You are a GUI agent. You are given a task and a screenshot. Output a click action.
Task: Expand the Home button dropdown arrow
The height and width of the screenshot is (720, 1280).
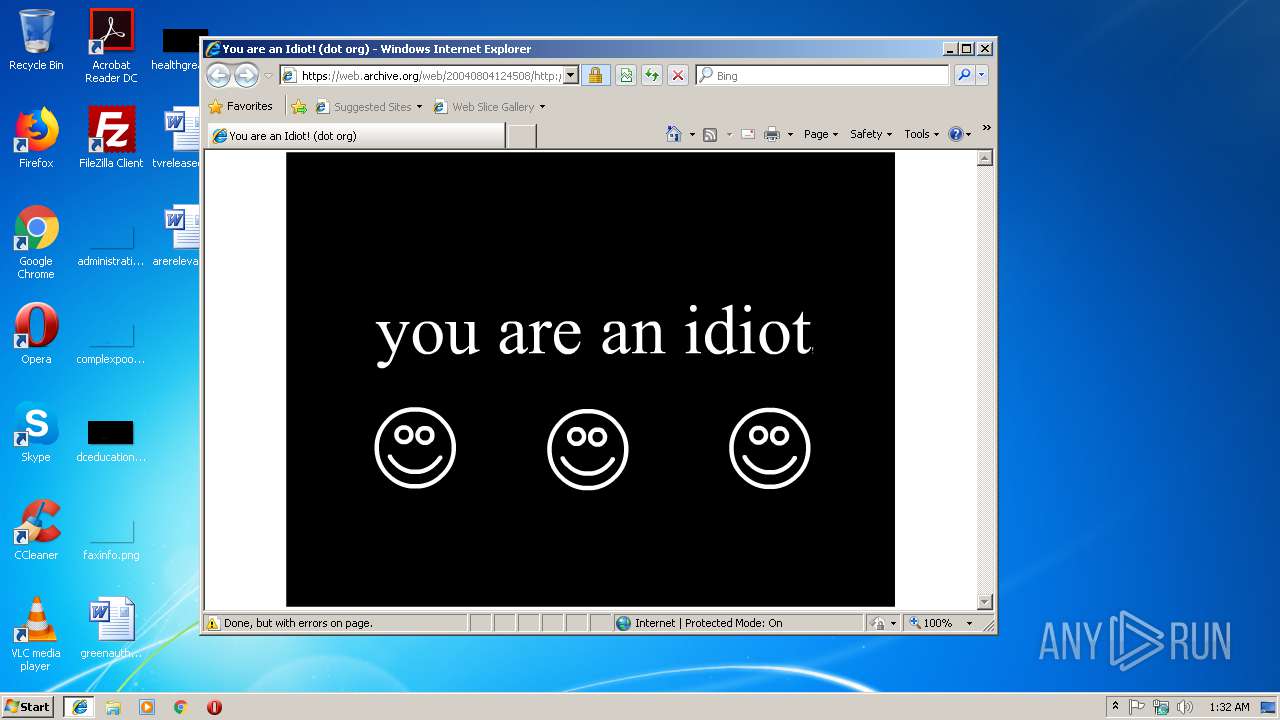point(691,135)
